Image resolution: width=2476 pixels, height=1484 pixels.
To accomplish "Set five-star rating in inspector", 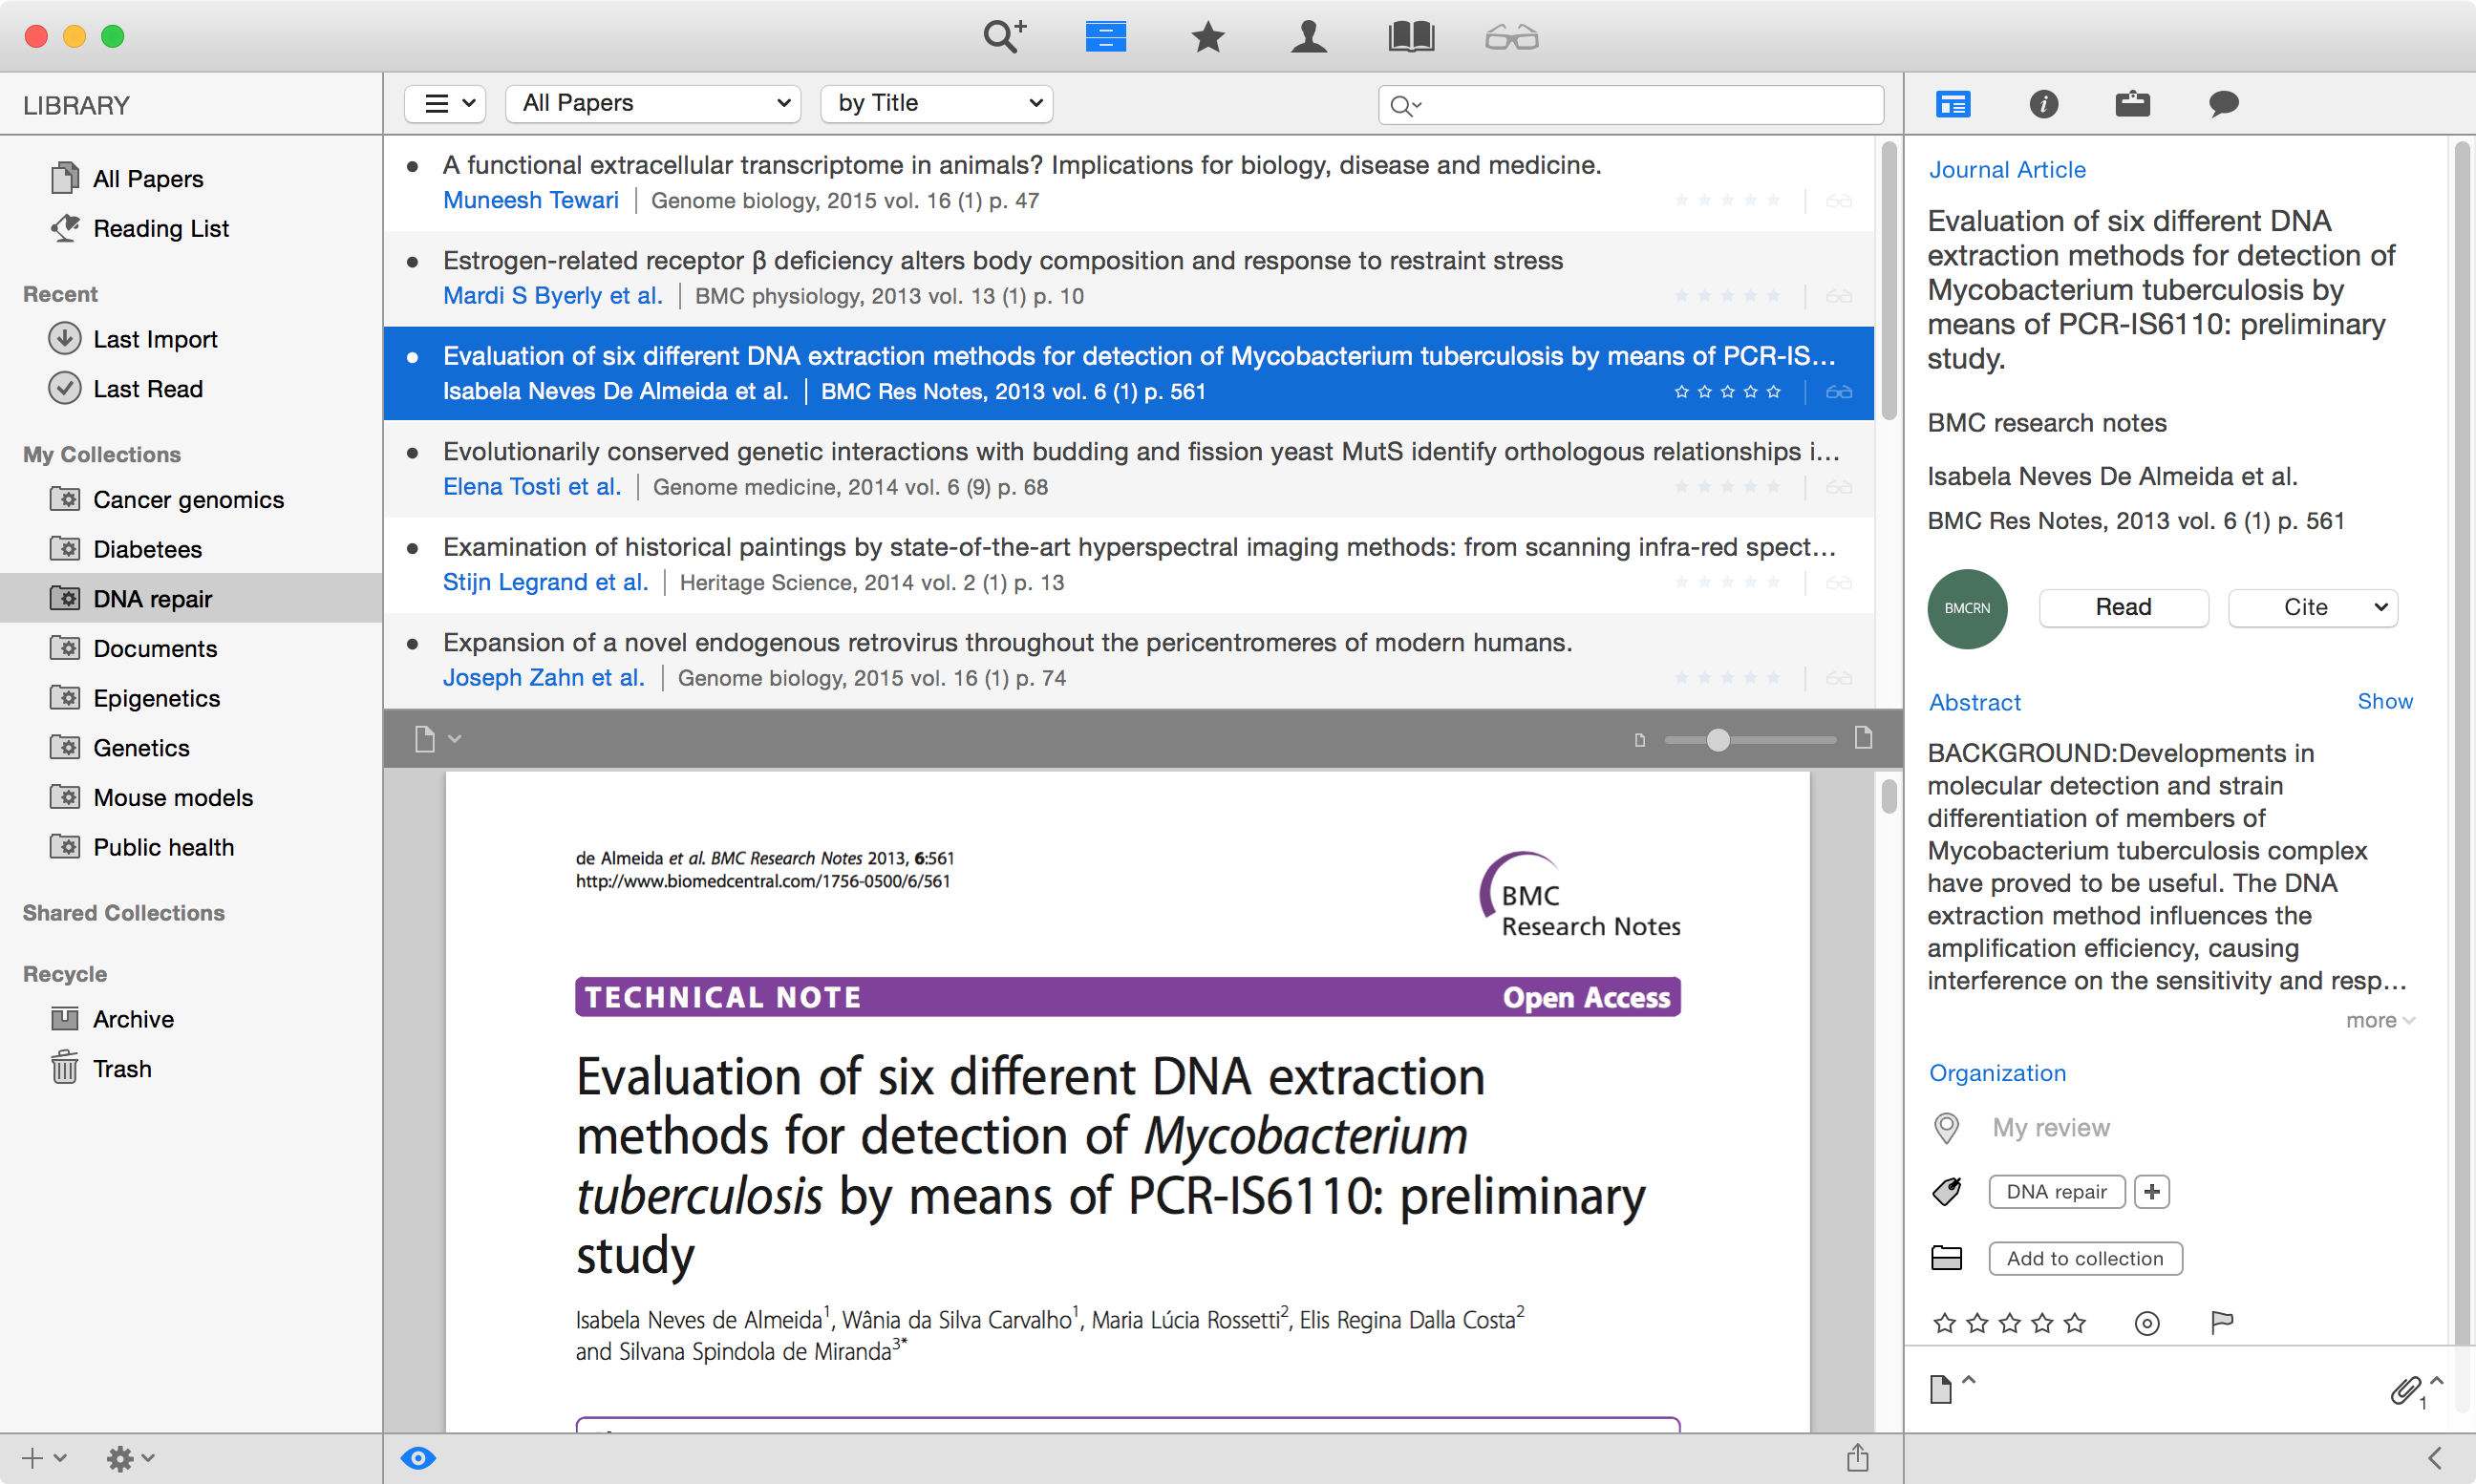I will [x=2075, y=1324].
